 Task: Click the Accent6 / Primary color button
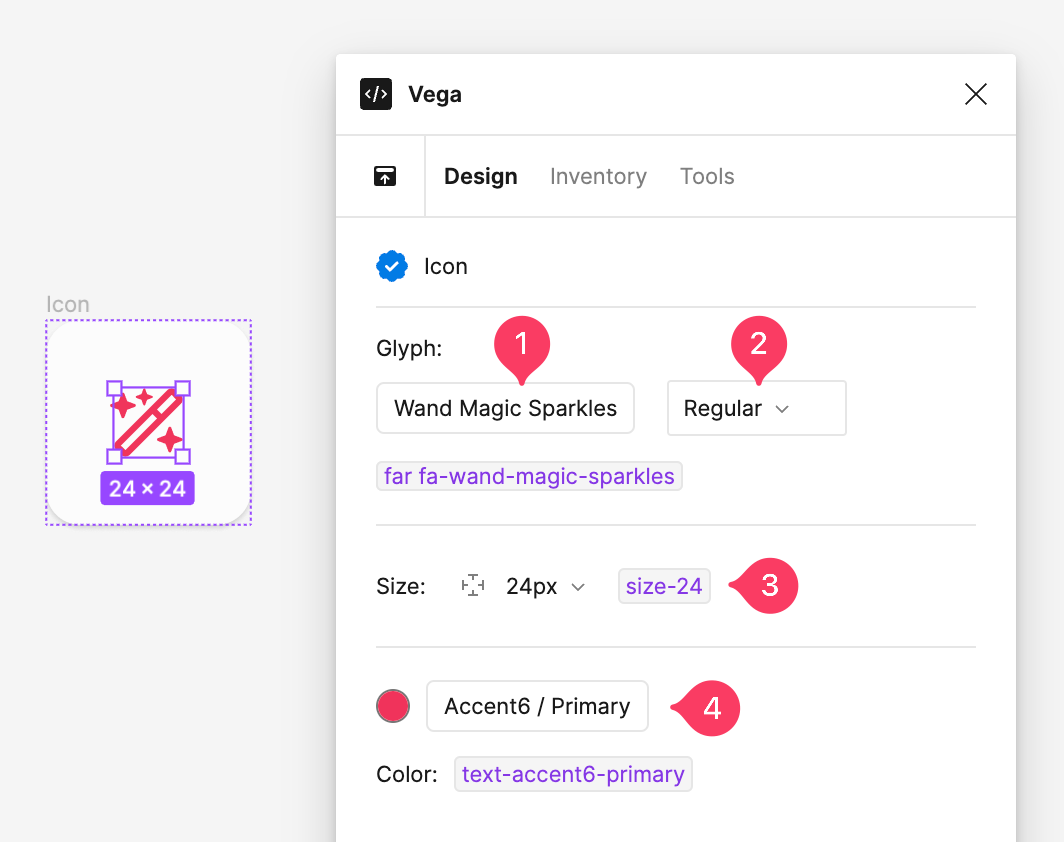537,706
